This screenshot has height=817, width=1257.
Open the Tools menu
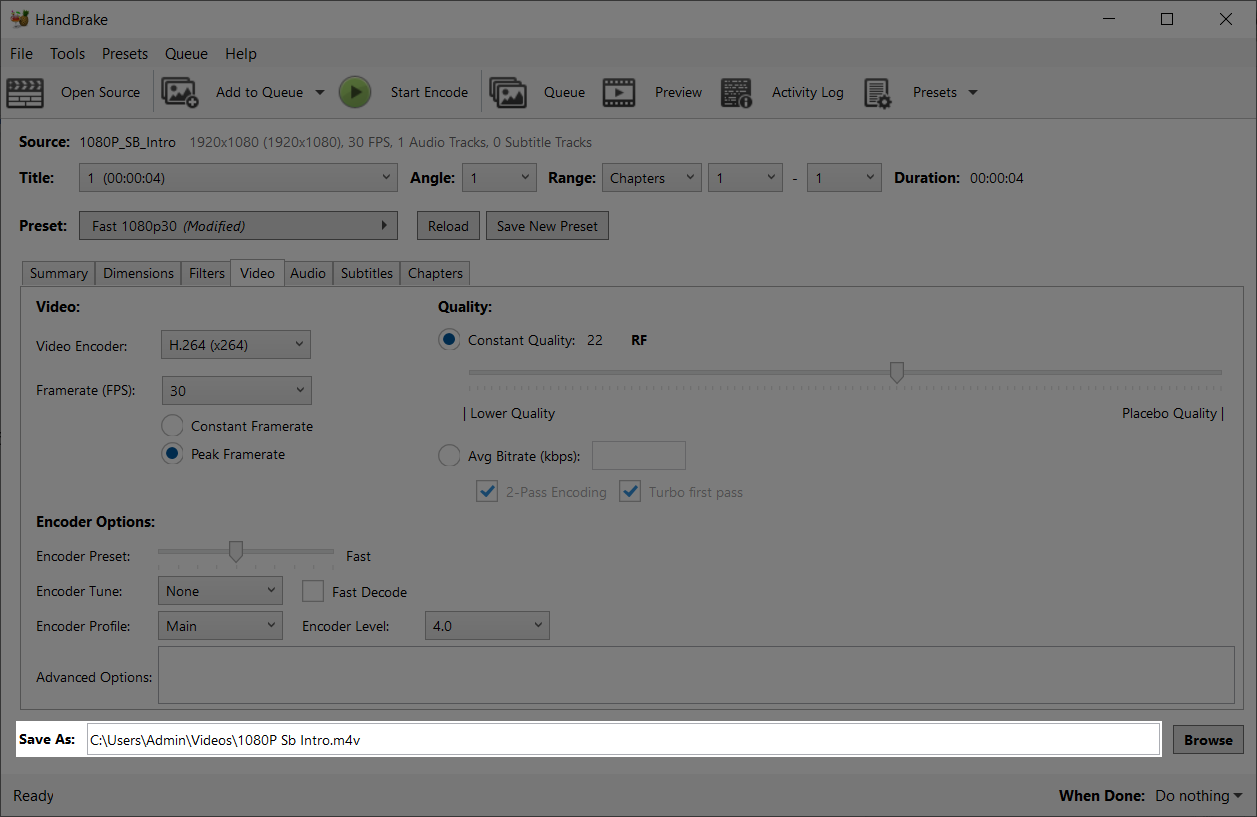tap(68, 54)
